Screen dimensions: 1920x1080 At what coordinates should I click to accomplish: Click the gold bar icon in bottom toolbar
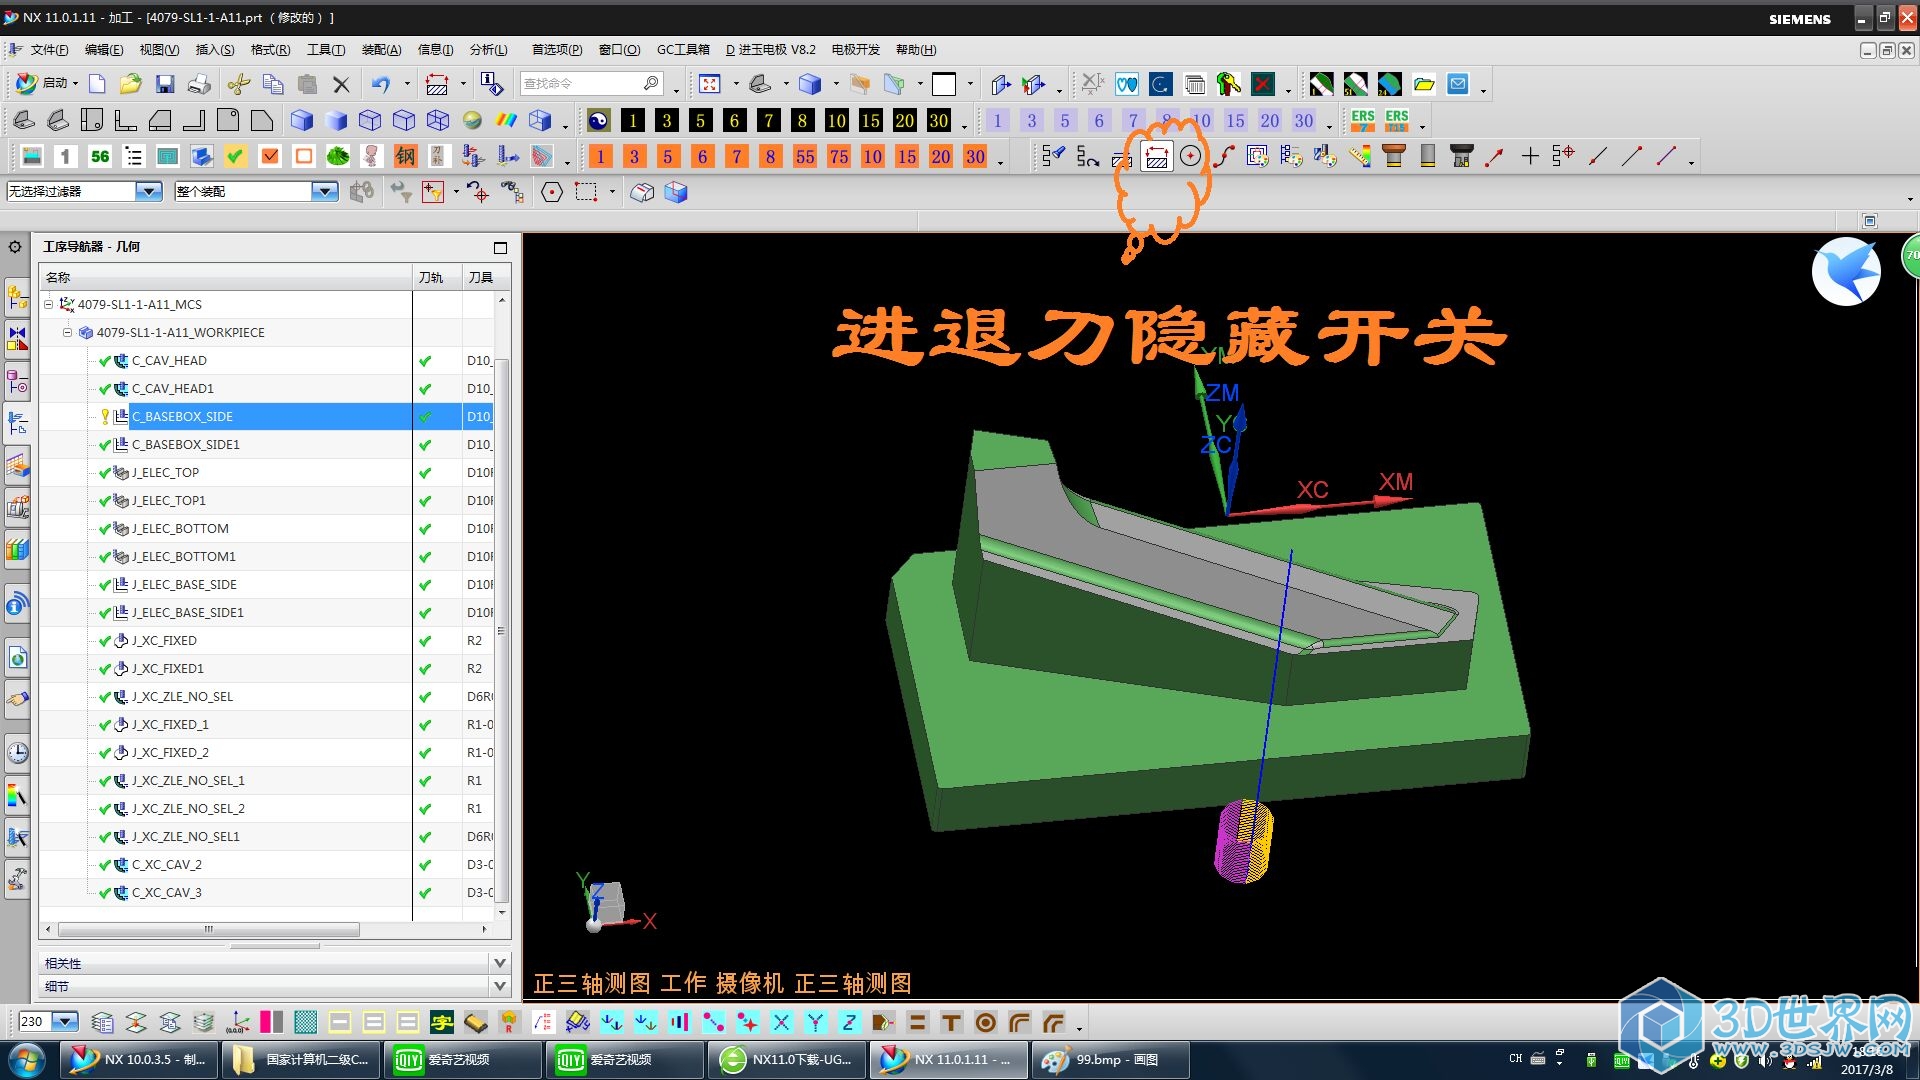[x=476, y=1022]
